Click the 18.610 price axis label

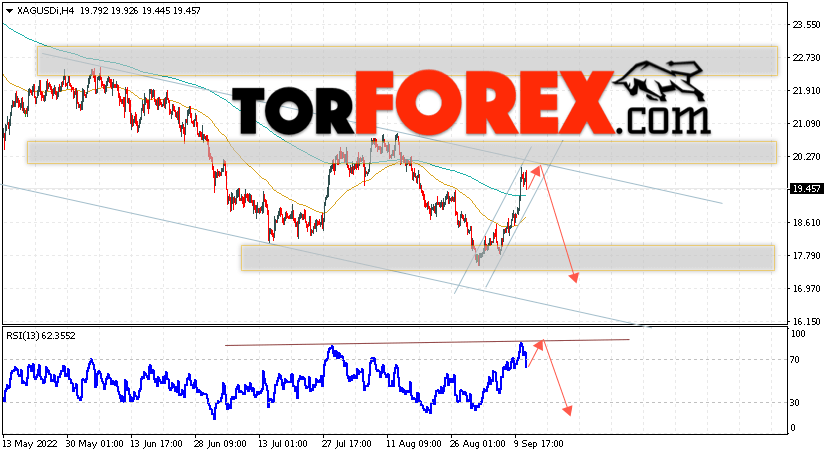pos(806,223)
